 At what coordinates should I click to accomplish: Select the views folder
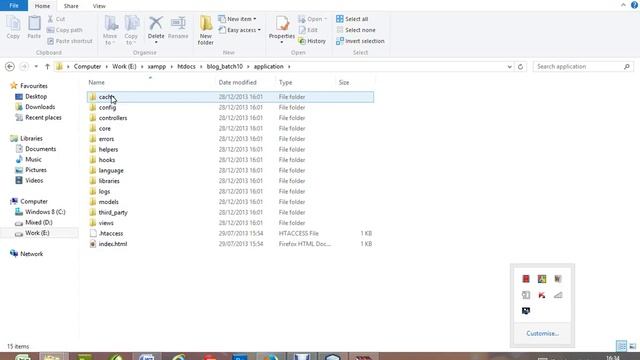[x=230, y=223]
